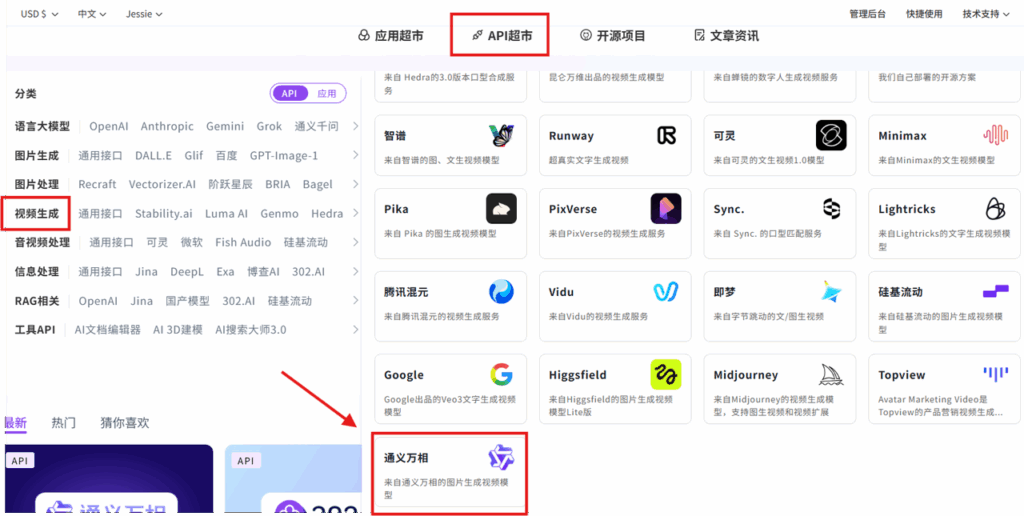Click GPT-Image-1 in 图片生成 row
This screenshot has width=1024, height=516.
click(283, 155)
